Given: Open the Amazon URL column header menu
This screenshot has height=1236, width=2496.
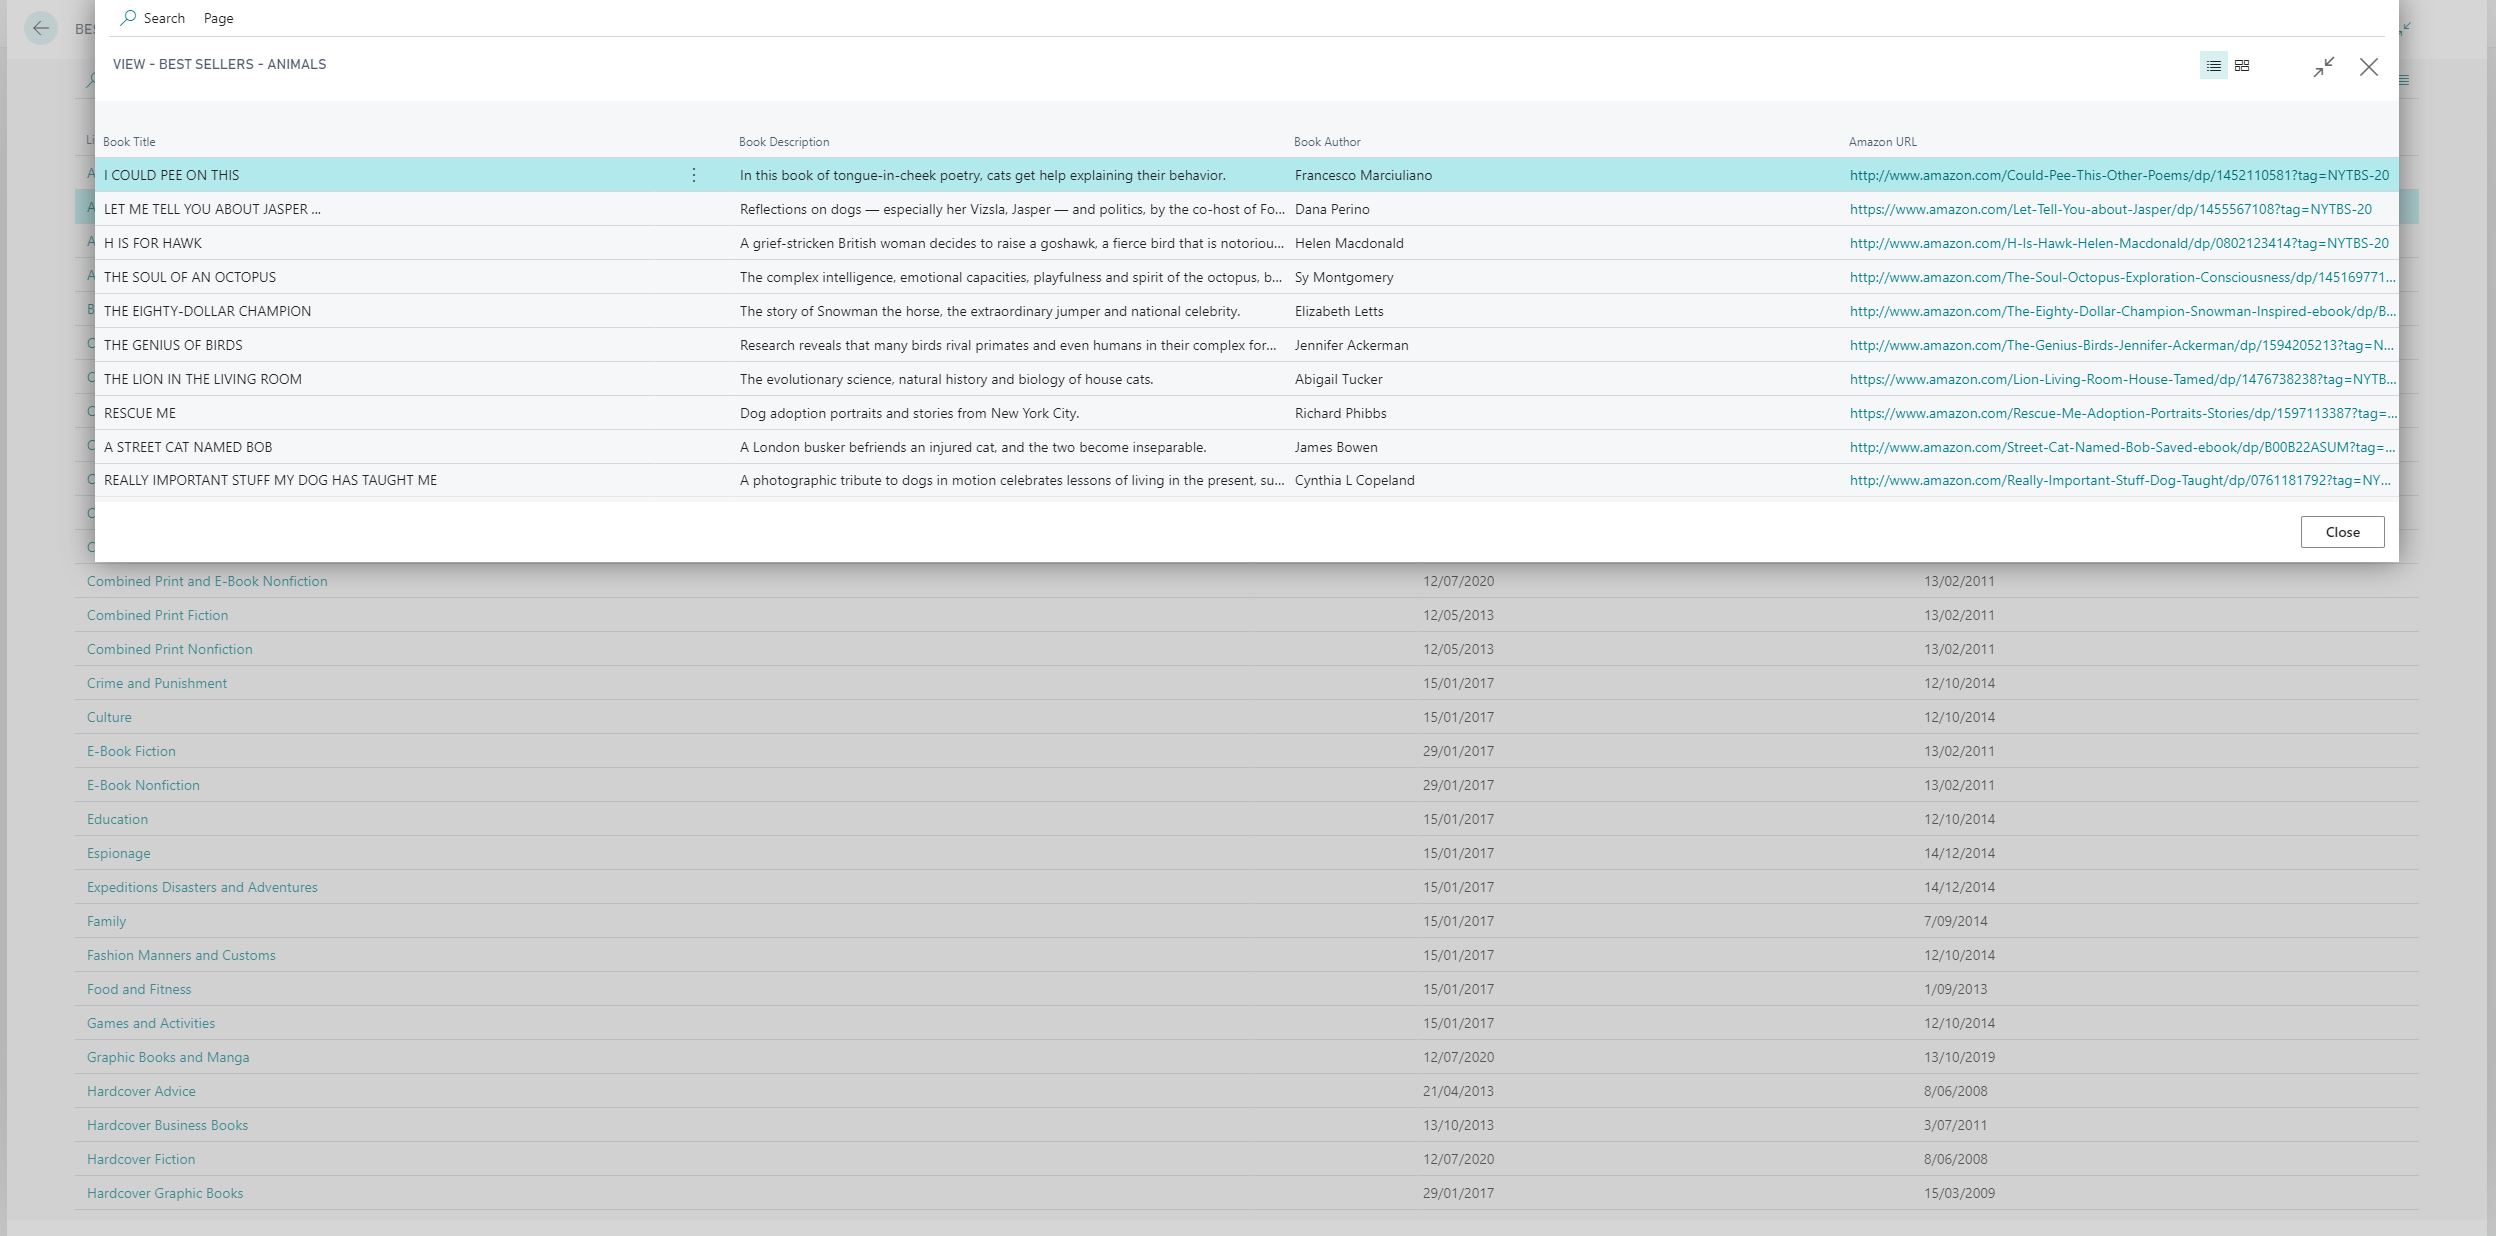Looking at the screenshot, I should 1882,141.
